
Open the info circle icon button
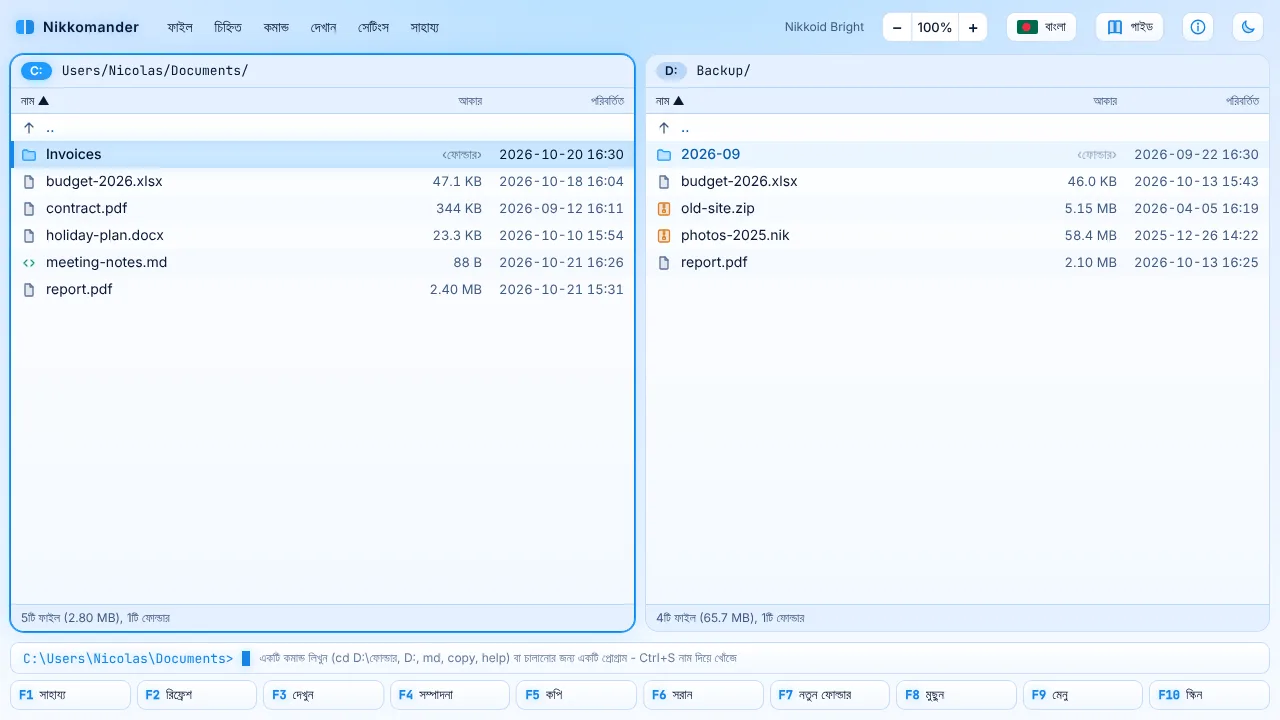pyautogui.click(x=1198, y=27)
